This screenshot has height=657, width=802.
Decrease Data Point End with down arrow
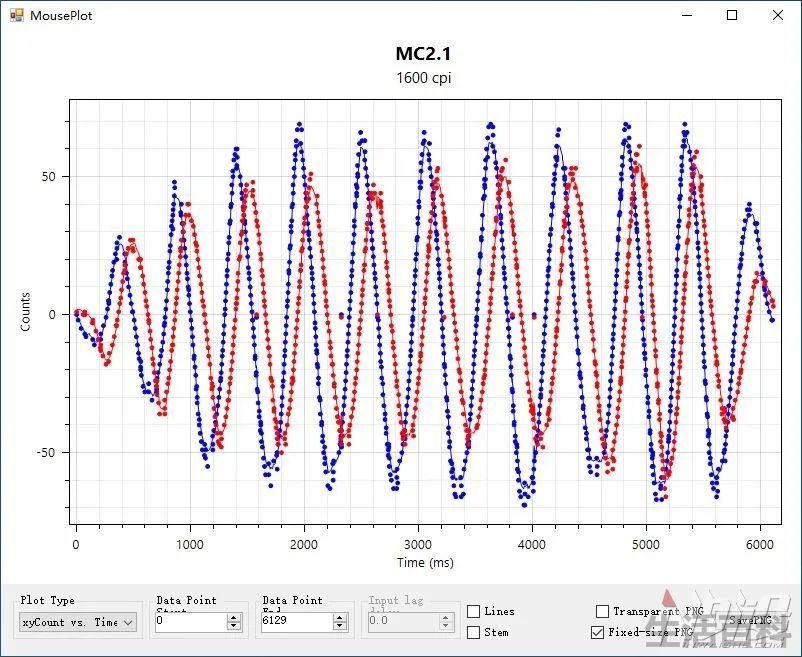tap(340, 626)
